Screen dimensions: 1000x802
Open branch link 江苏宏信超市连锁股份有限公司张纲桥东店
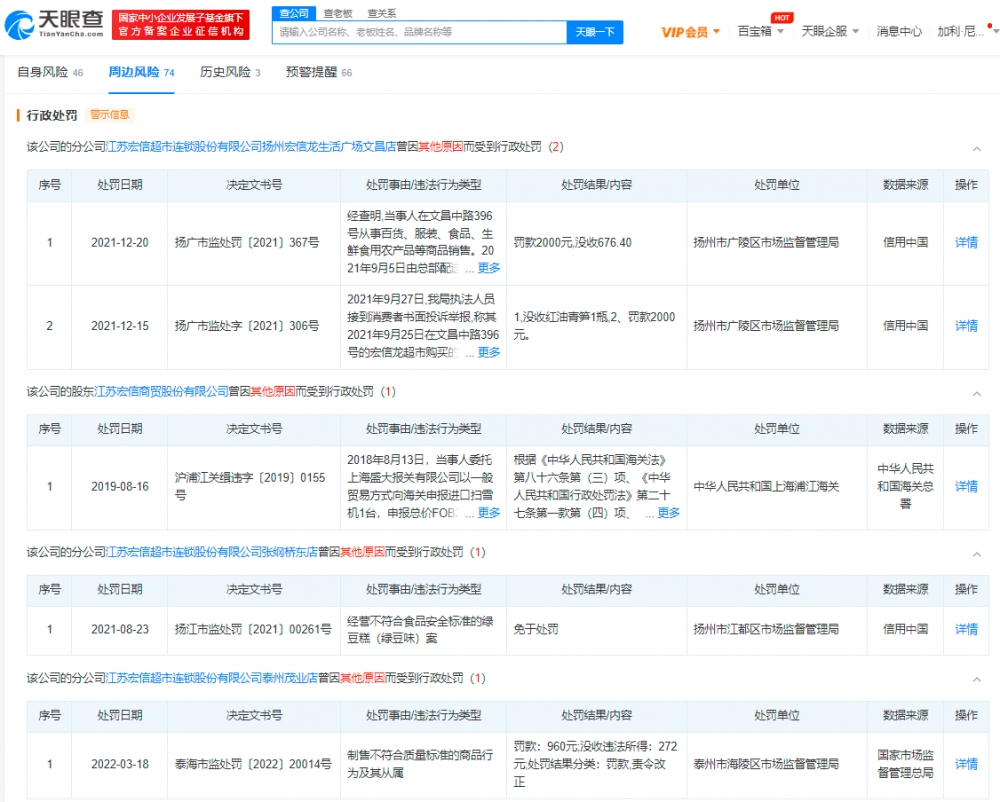[211, 552]
